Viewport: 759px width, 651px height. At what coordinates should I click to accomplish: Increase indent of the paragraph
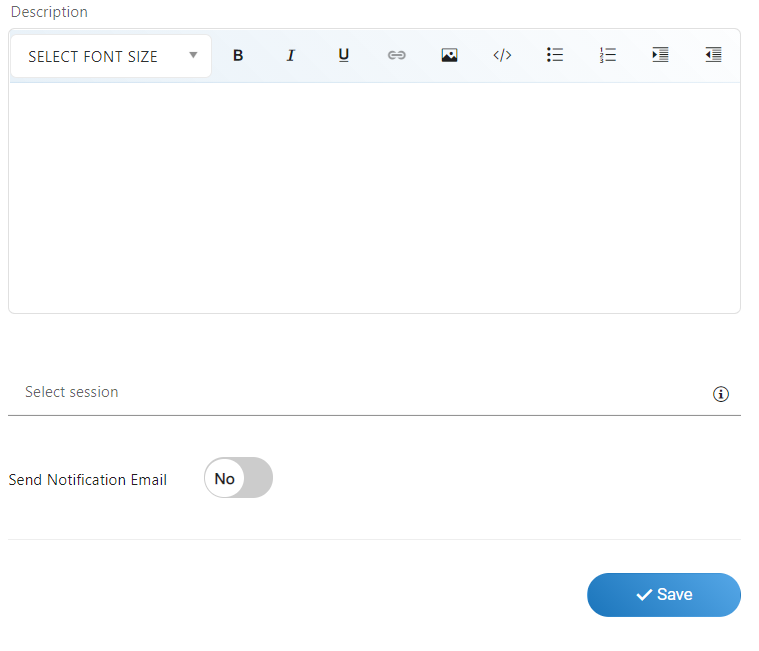pos(660,56)
